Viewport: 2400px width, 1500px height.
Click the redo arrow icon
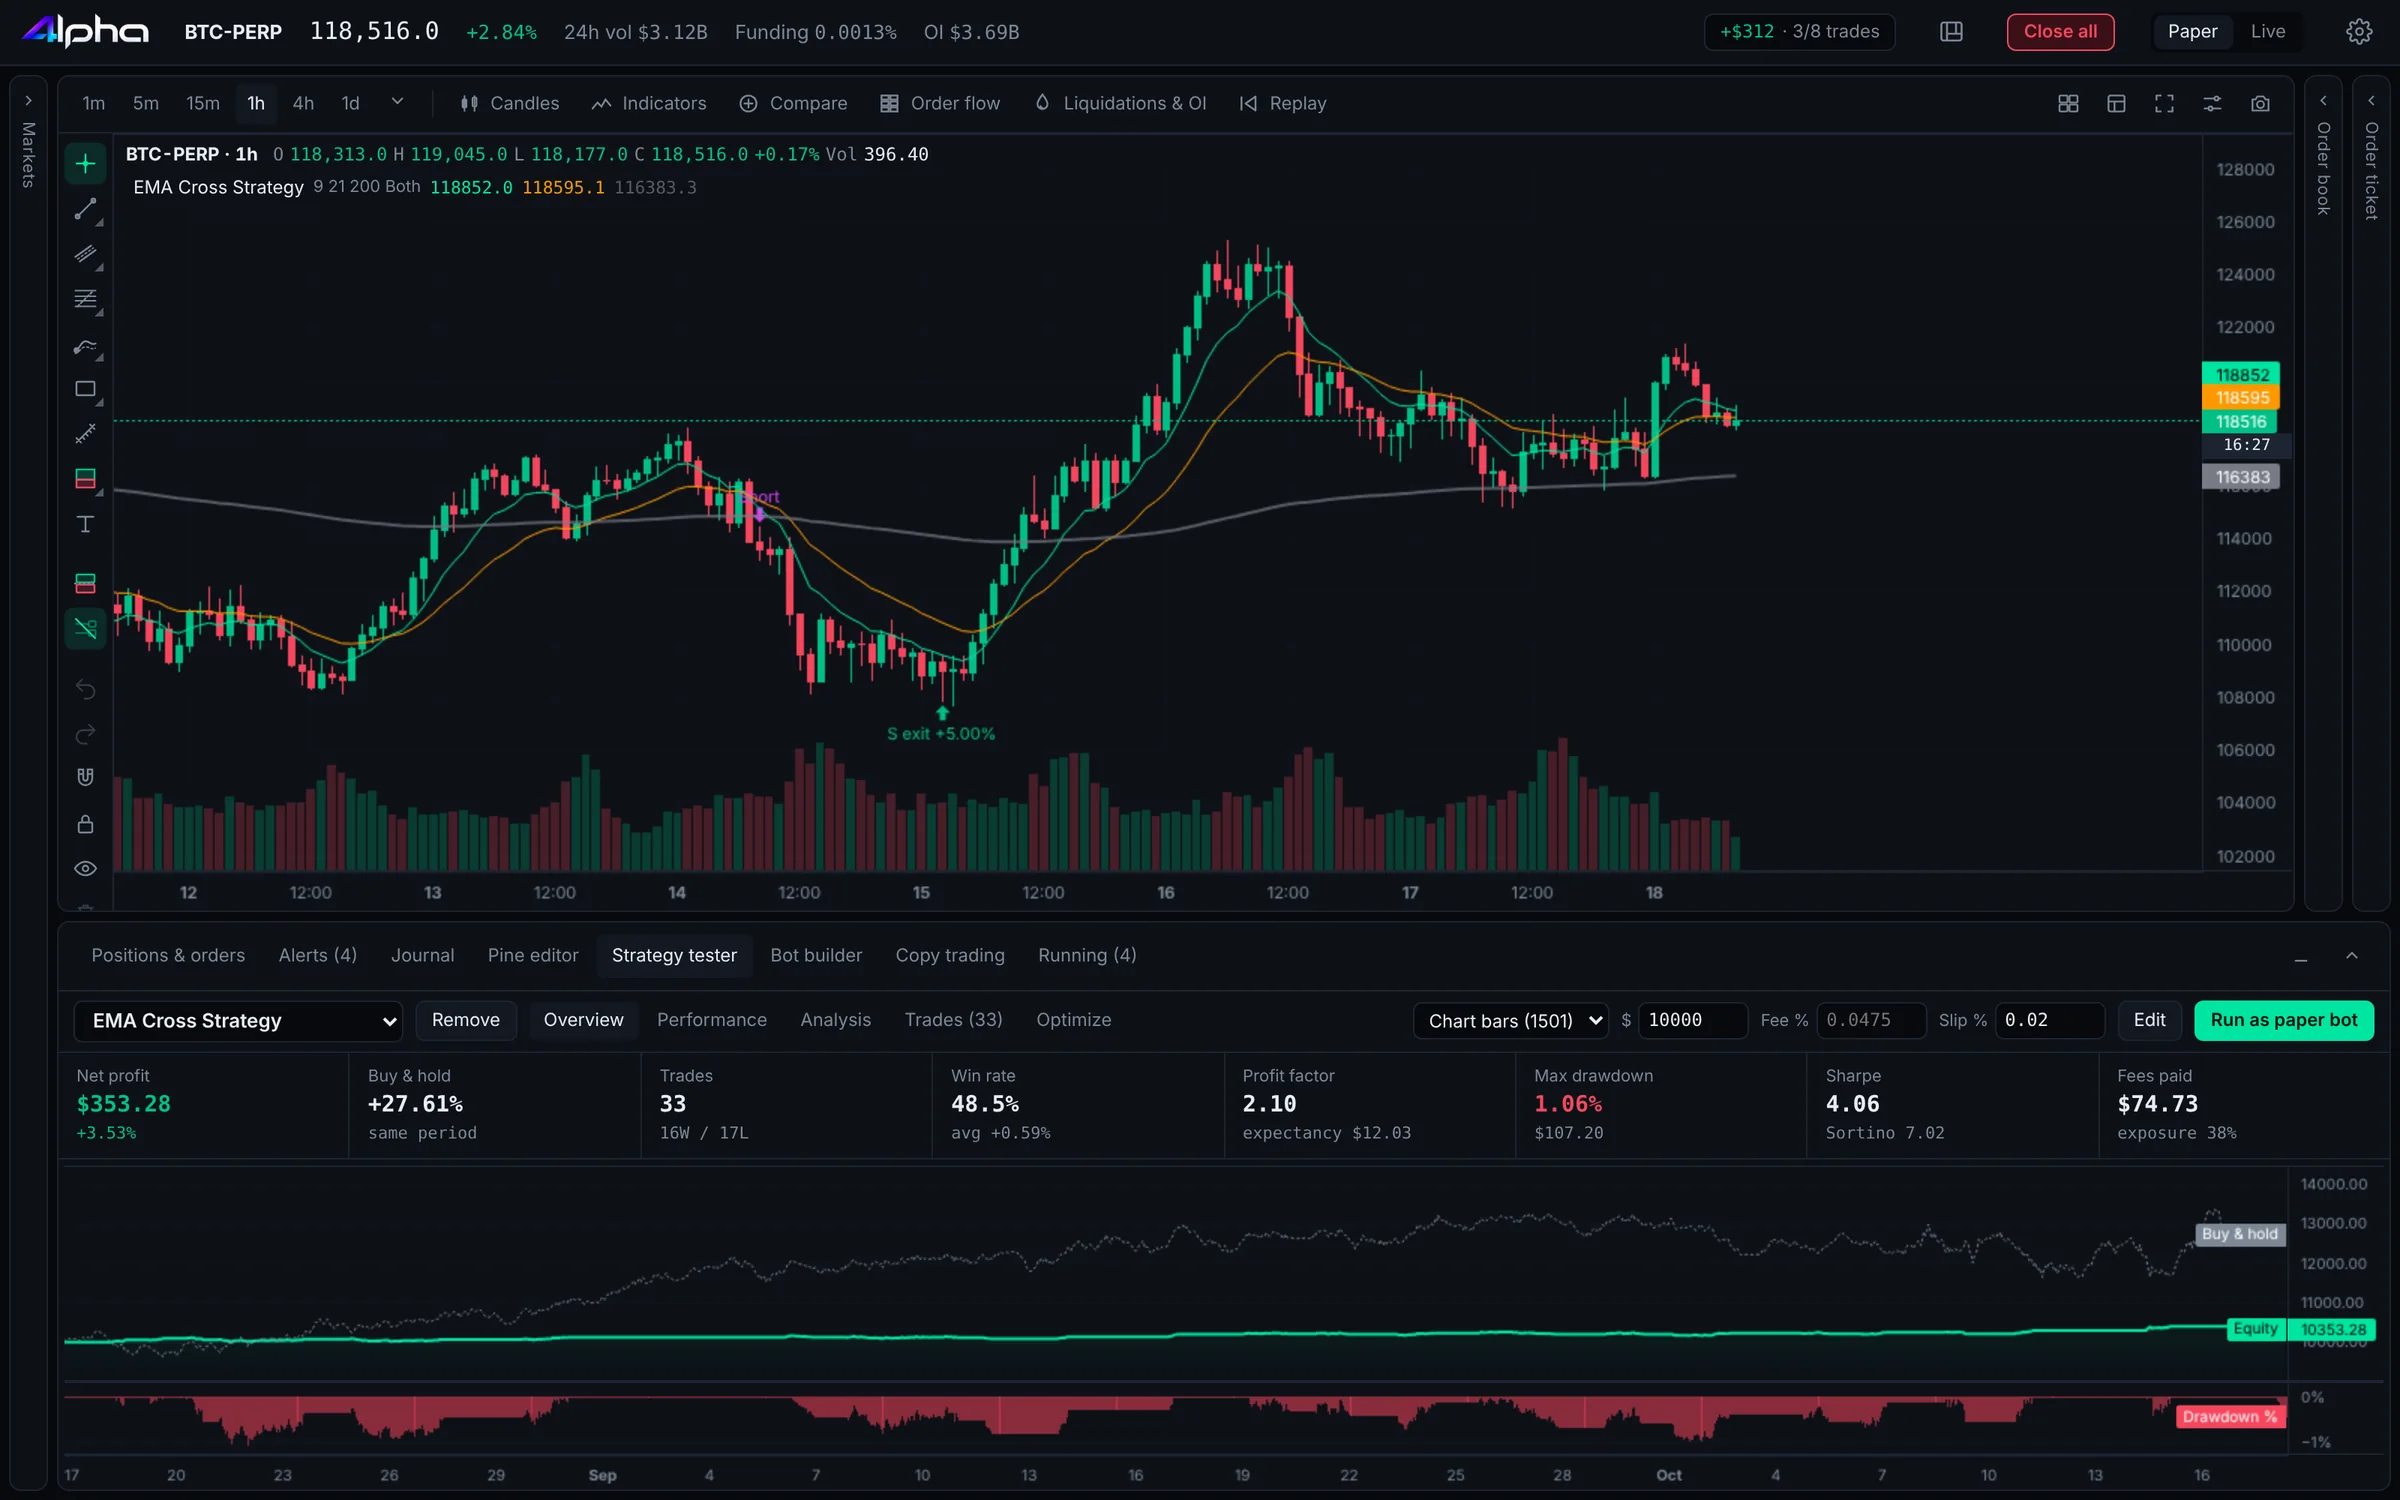point(85,734)
